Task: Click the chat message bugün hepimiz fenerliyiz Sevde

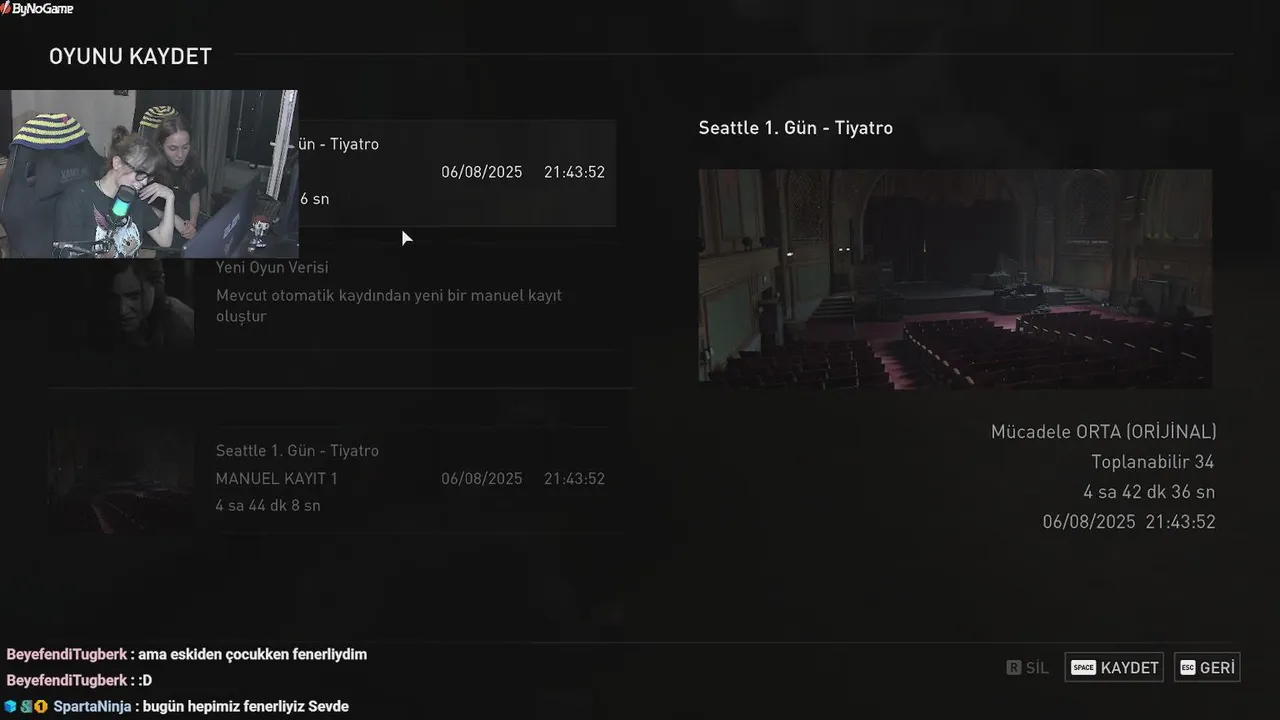Action: click(246, 706)
